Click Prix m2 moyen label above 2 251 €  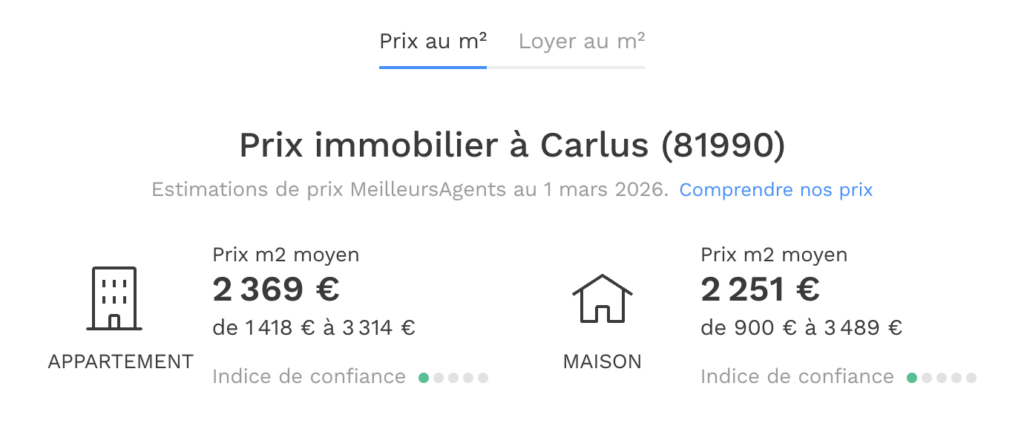(774, 255)
